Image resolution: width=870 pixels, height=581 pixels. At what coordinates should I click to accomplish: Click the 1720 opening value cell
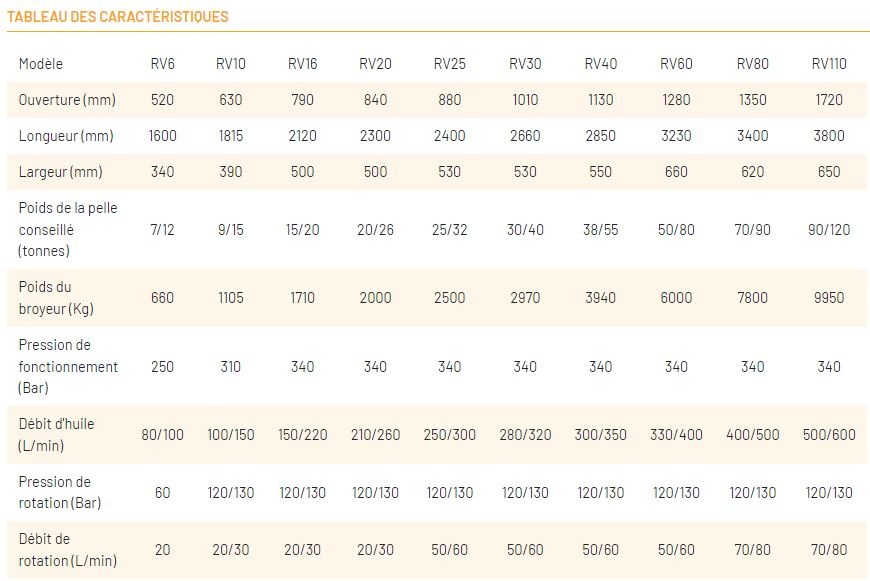(x=829, y=100)
